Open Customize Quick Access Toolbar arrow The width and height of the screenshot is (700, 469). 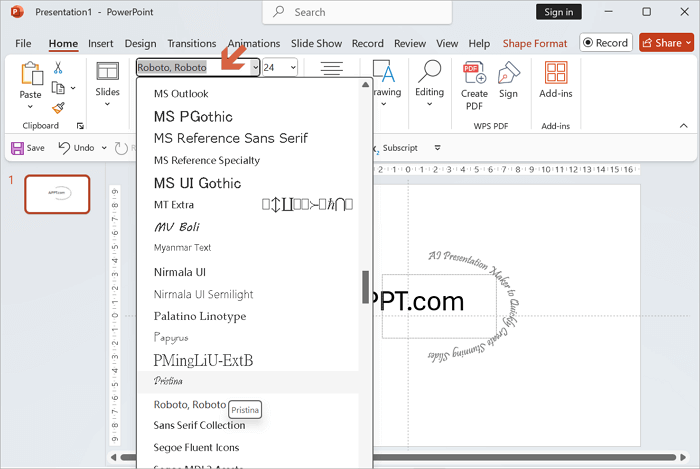(x=438, y=148)
